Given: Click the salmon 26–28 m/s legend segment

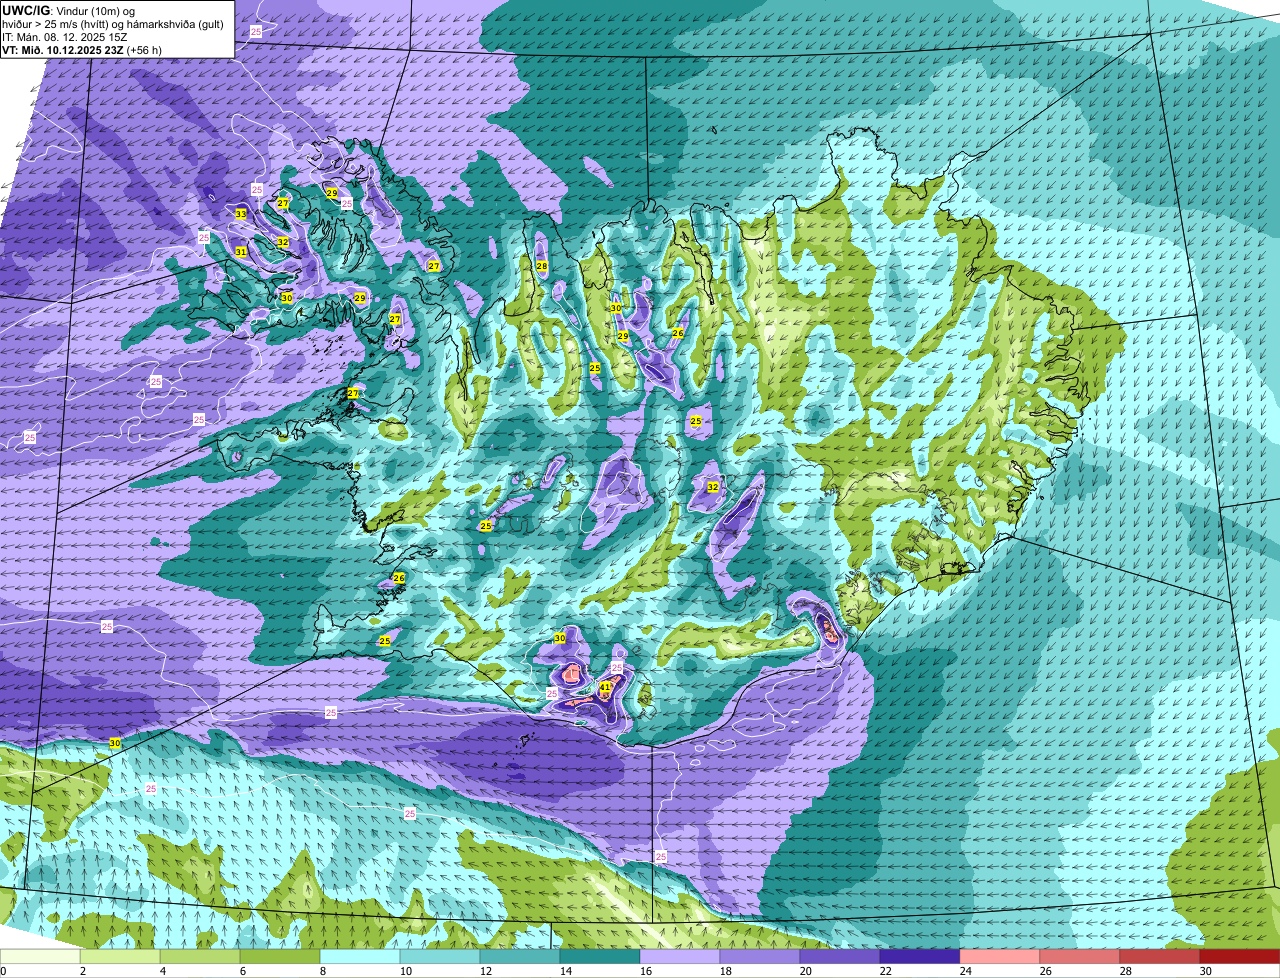Looking at the screenshot, I should click(1080, 956).
